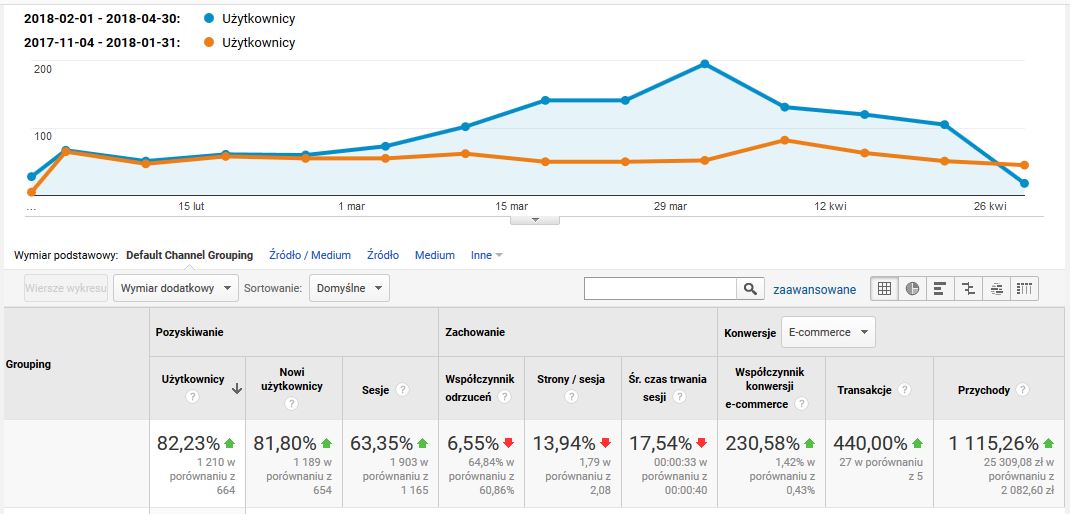Click the Zachowanie group header
Image resolution: width=1070 pixels, height=514 pixels.
(474, 332)
